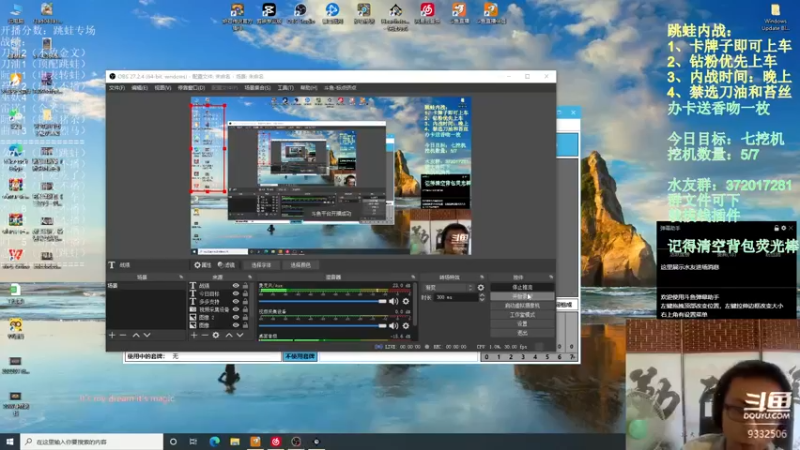Image resolution: width=800 pixels, height=450 pixels.
Task: Move source down in sources list
Action: pyautogui.click(x=240, y=335)
